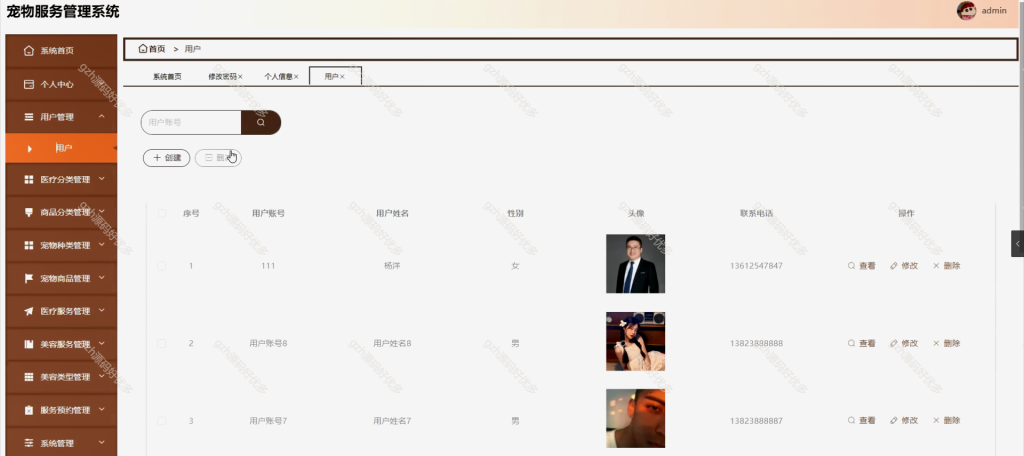This screenshot has height=456, width=1024.
Task: Click the paper-plane icon beside 医疗服务管理
Action: [x=28, y=312]
